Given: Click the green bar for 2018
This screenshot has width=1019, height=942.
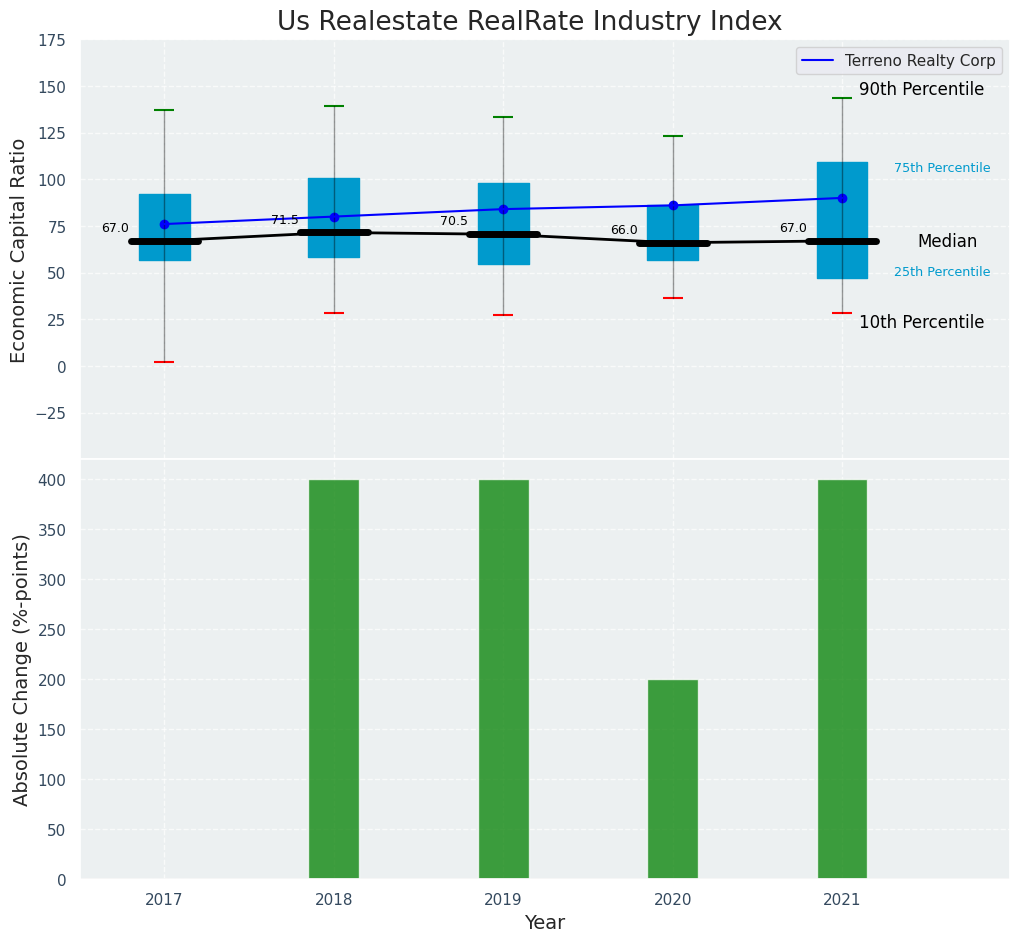Looking at the screenshot, I should coord(334,679).
